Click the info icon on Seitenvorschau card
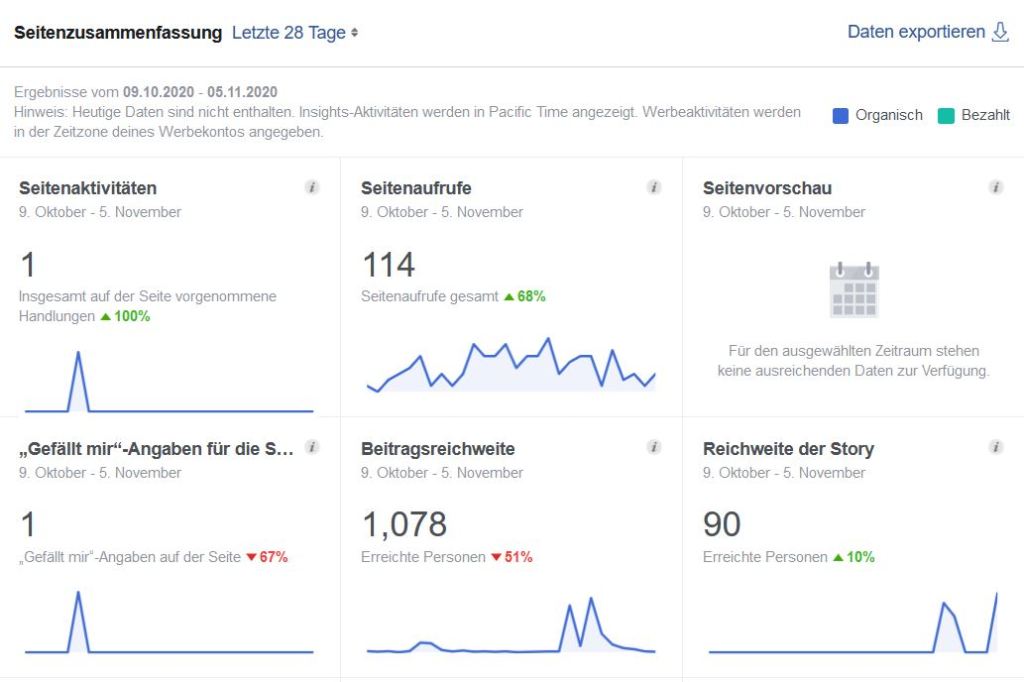This screenshot has height=682, width=1024. point(996,187)
